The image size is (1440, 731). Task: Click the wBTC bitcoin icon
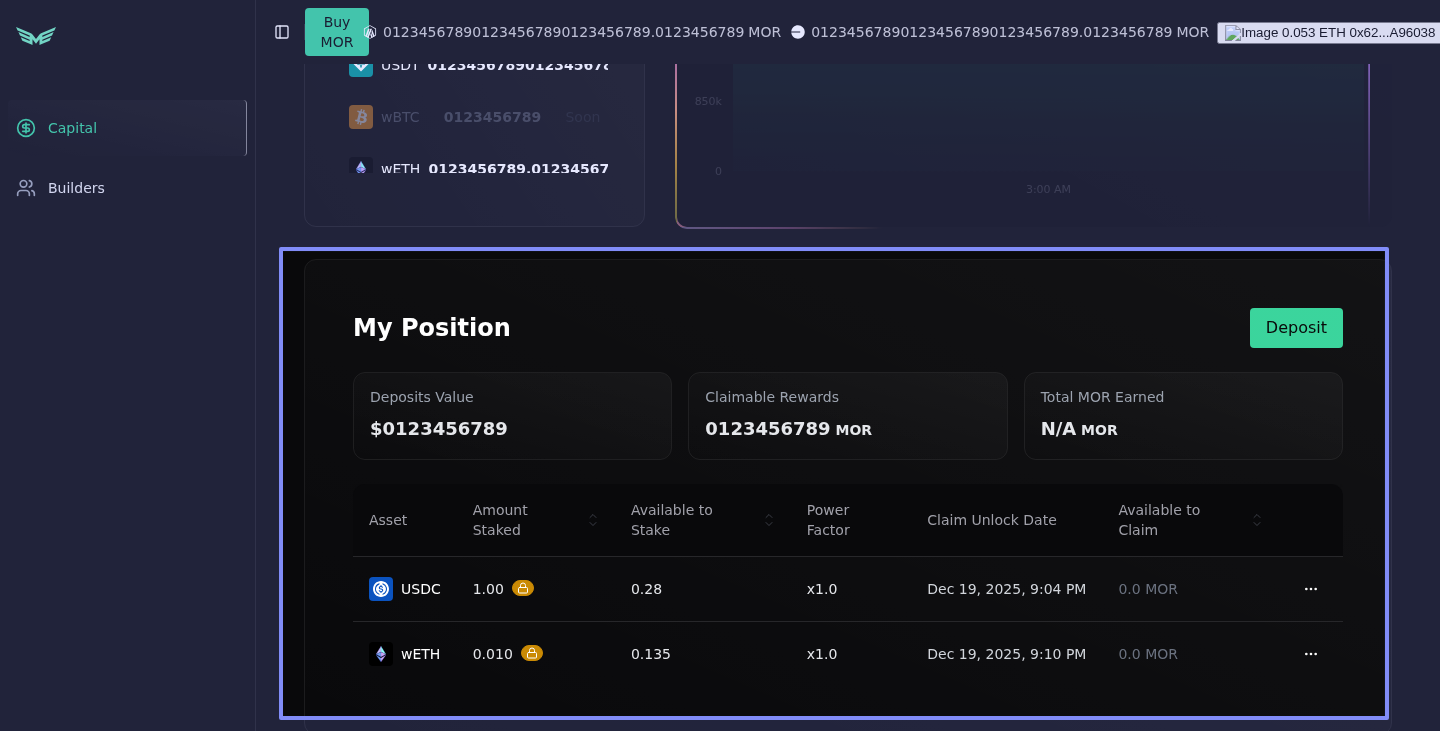[x=361, y=117]
